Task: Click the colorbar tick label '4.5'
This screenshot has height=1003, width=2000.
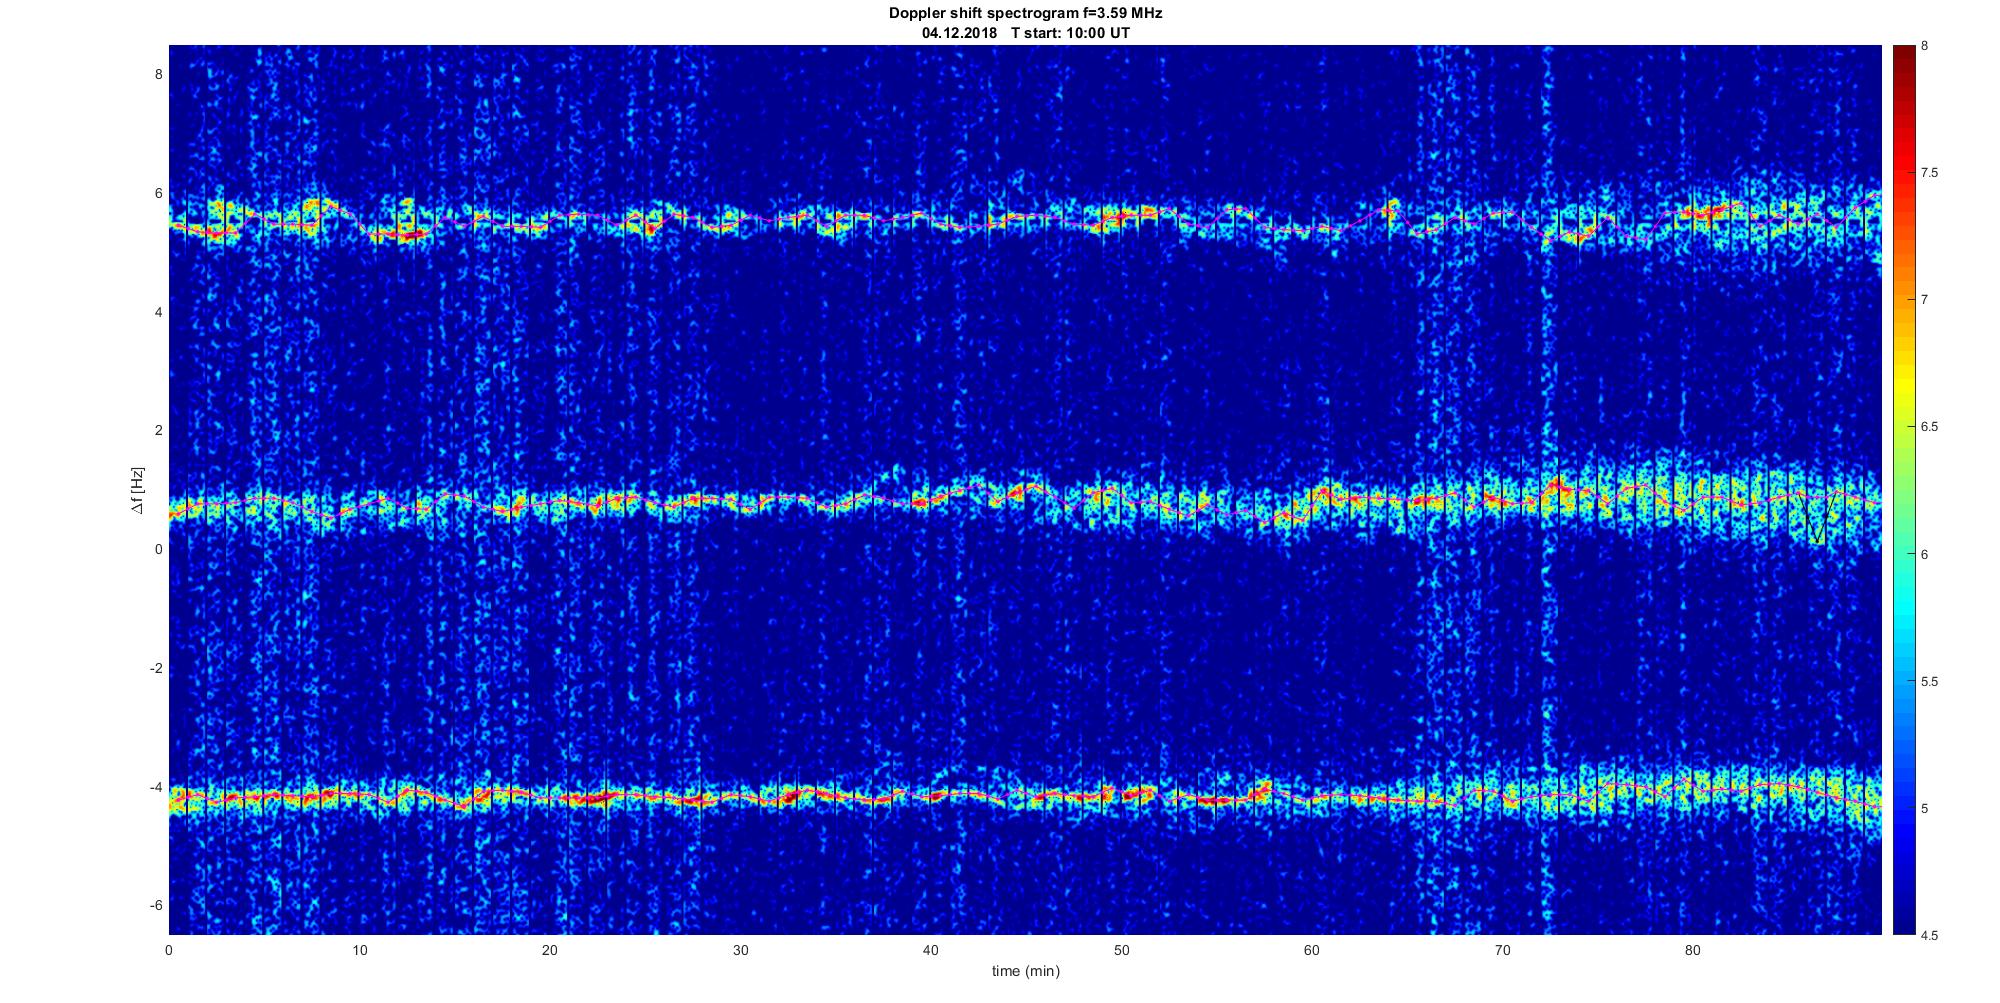Action: coord(1930,936)
